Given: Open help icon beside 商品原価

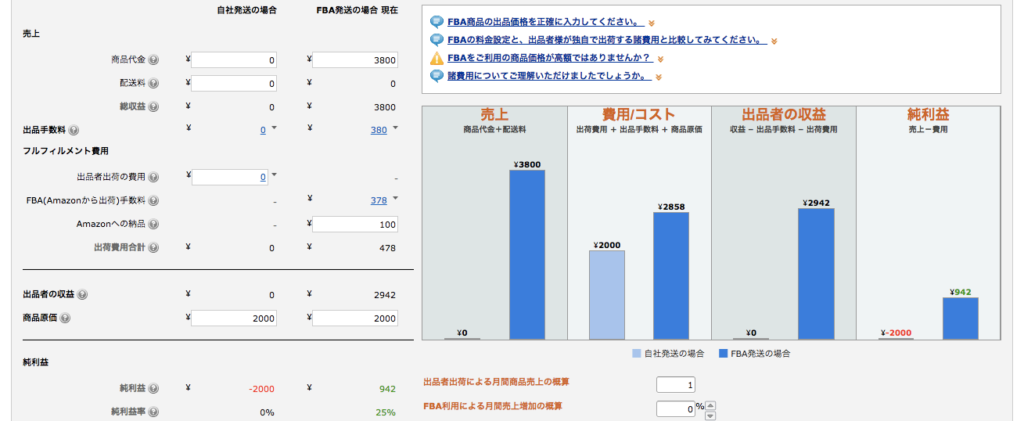Looking at the screenshot, I should pyautogui.click(x=65, y=318).
